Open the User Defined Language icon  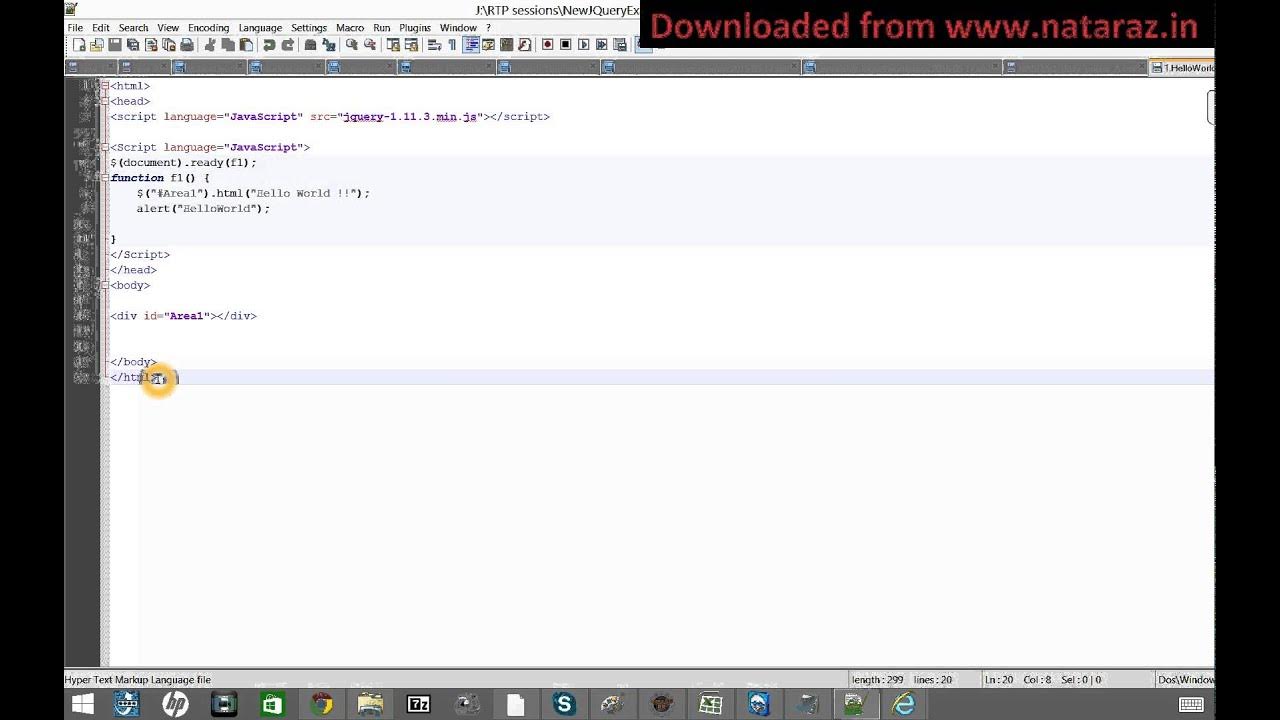click(x=489, y=45)
